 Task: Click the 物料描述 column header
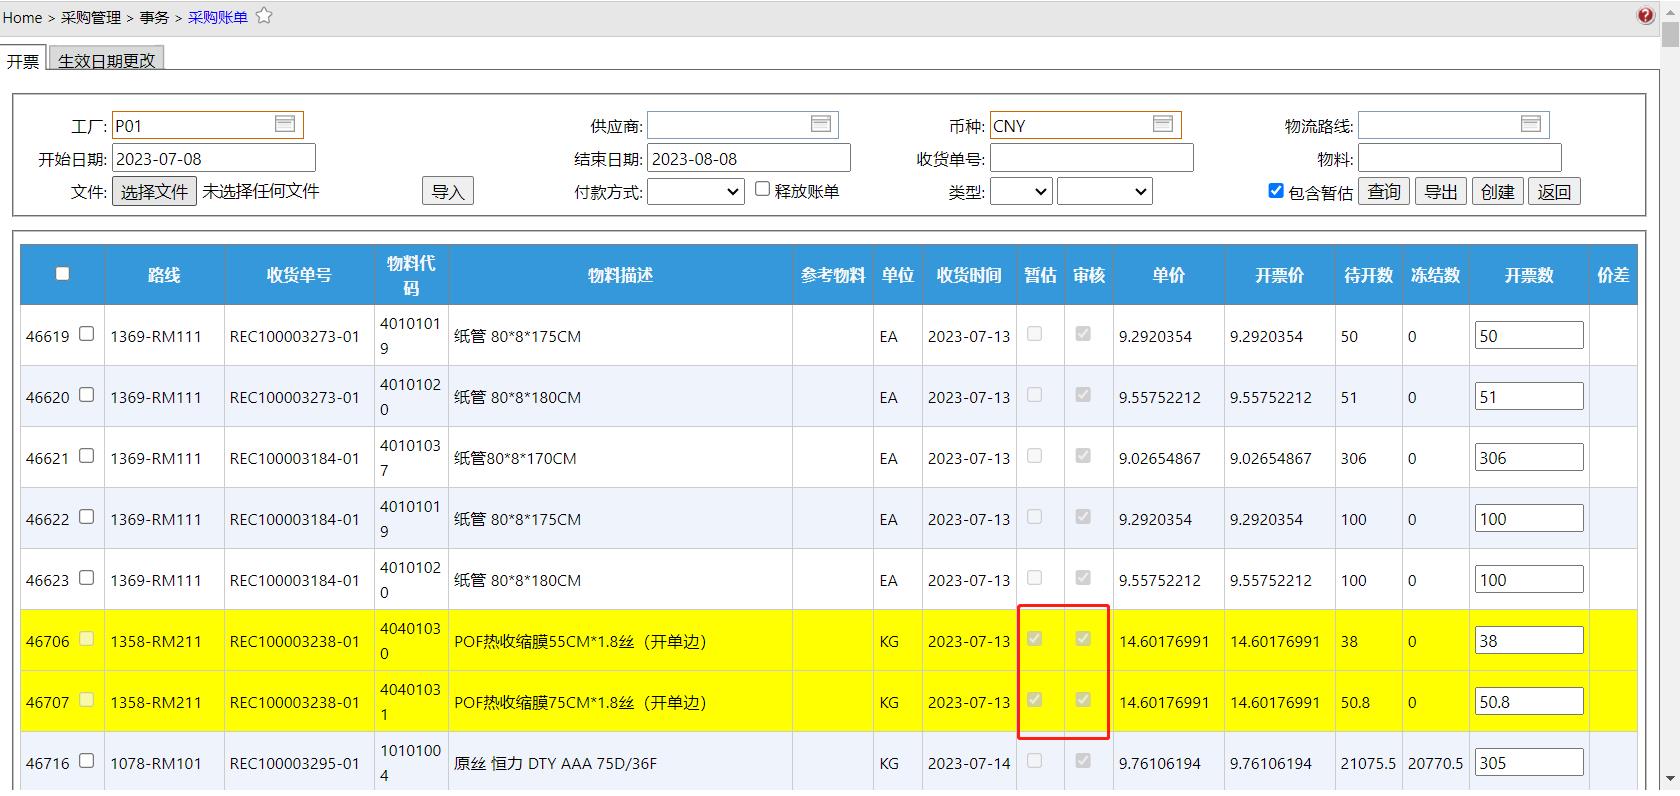click(620, 275)
